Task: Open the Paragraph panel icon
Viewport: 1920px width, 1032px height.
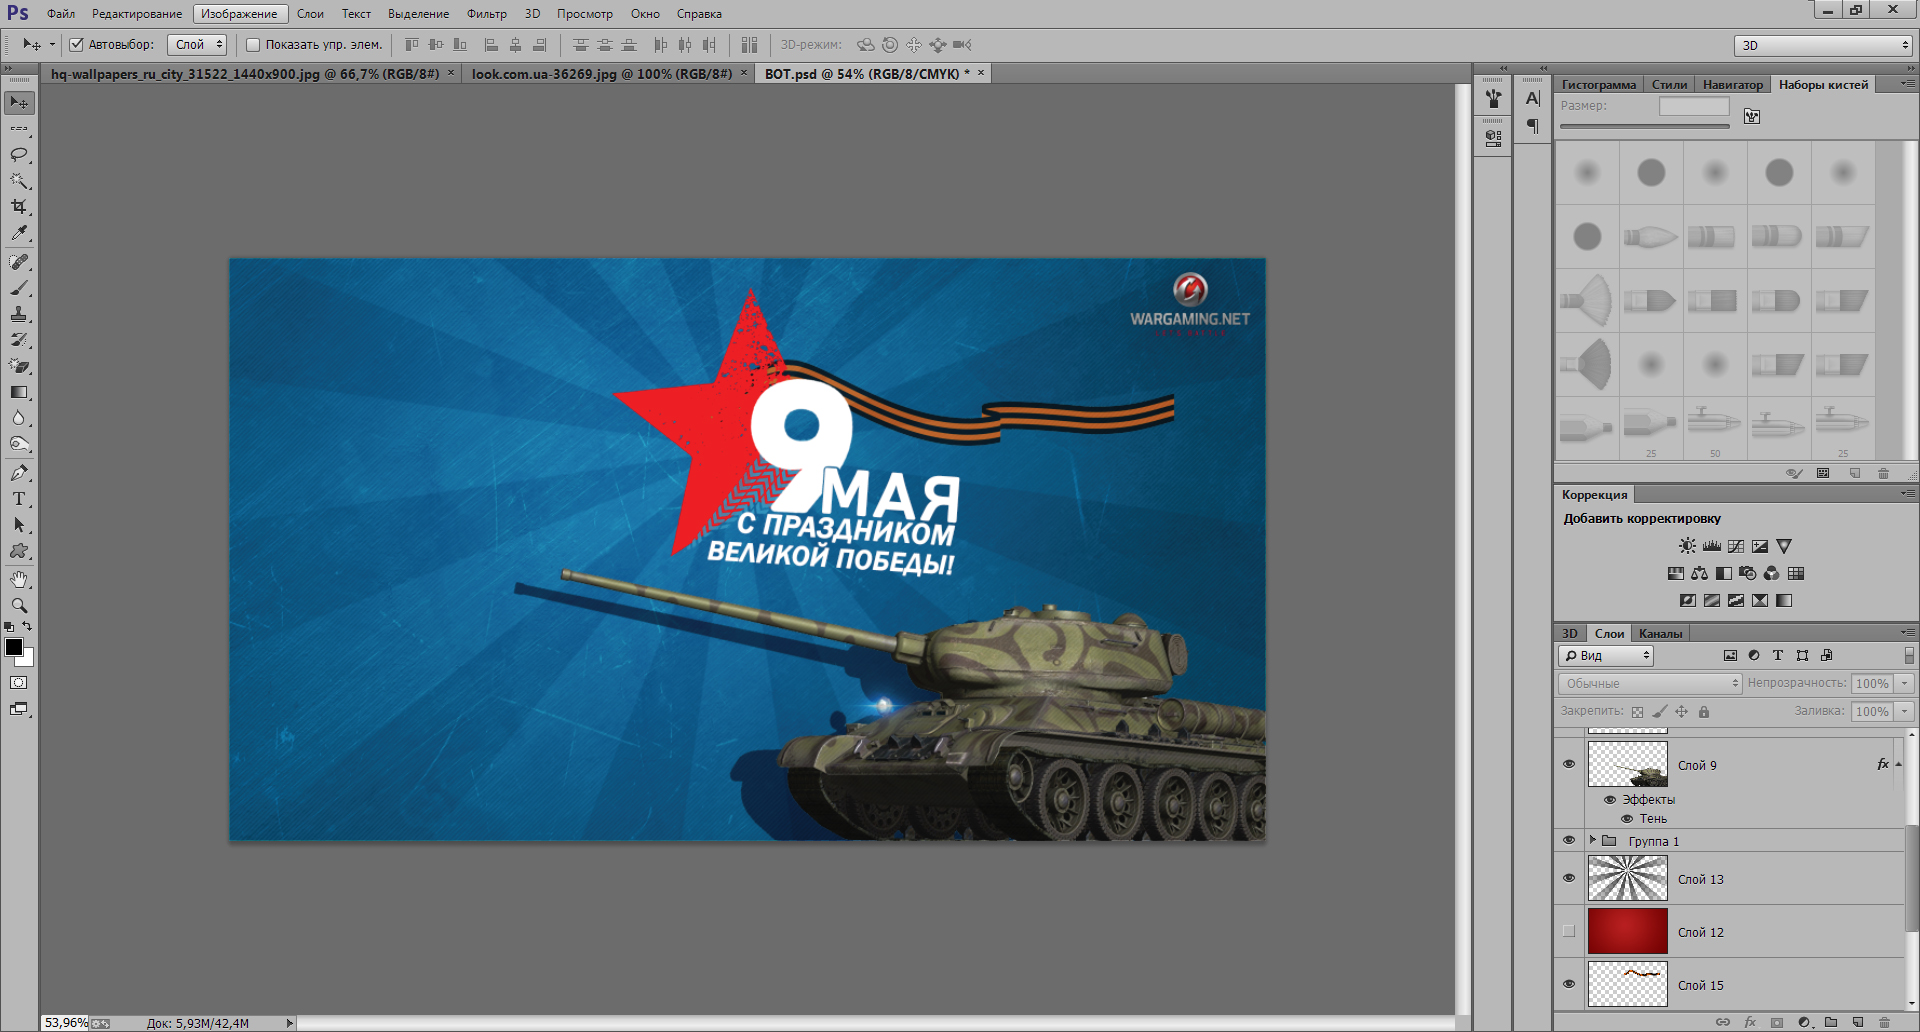Action: (x=1532, y=126)
